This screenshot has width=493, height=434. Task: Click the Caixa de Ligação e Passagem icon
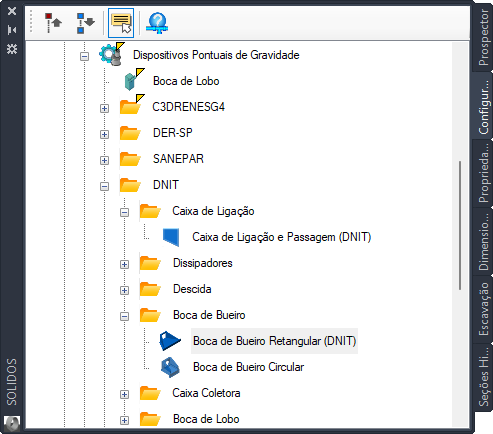pos(171,237)
